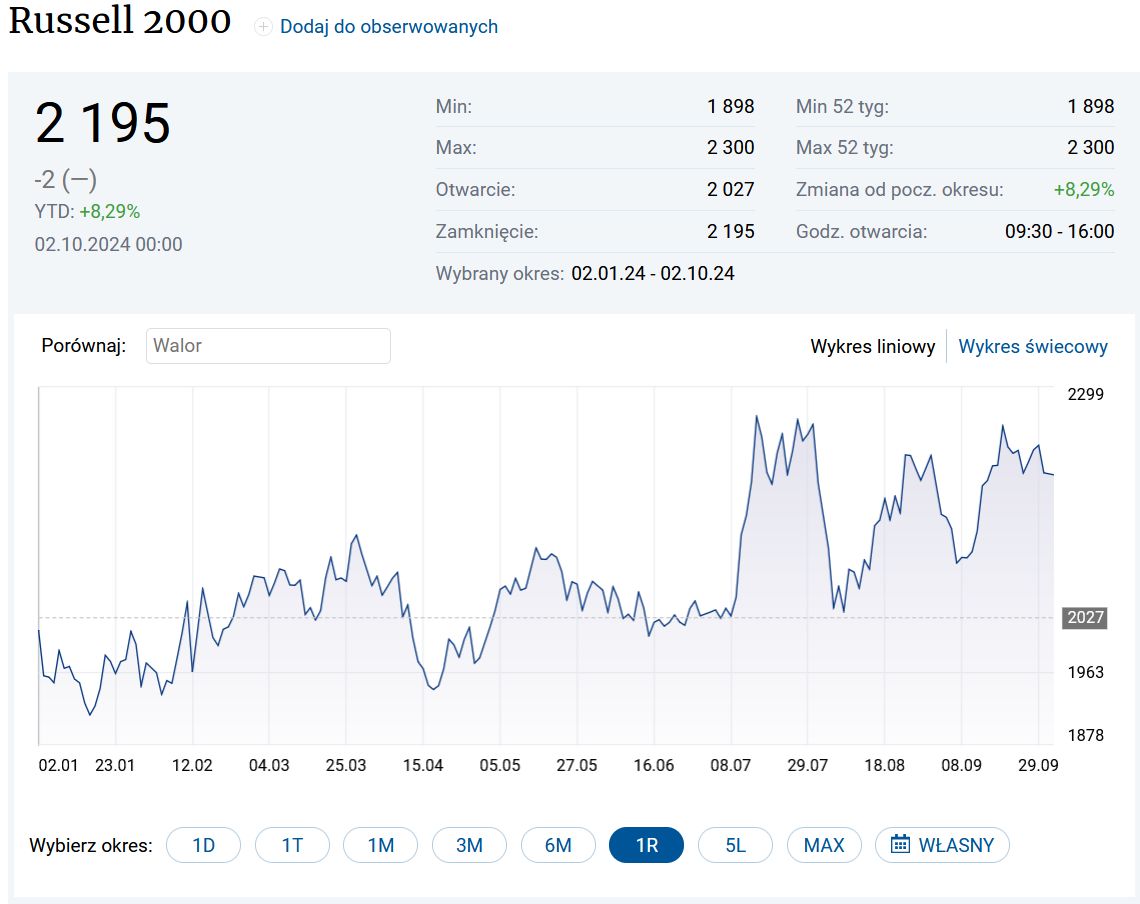
Task: Select the active 1R yearly period
Action: click(x=646, y=845)
